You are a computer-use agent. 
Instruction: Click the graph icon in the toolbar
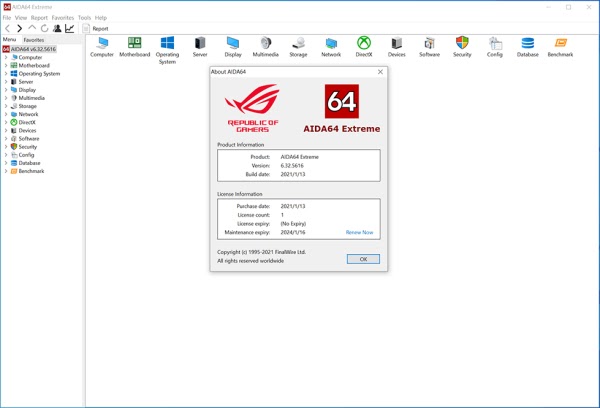70,29
